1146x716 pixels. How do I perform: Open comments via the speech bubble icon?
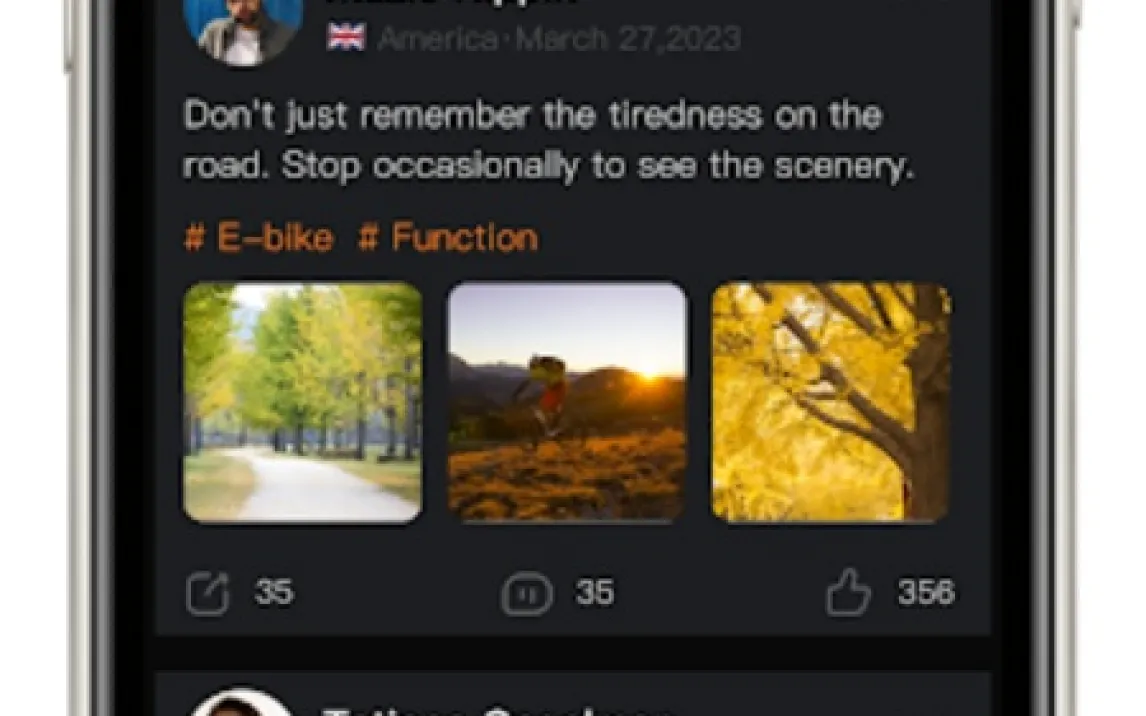(x=526, y=594)
